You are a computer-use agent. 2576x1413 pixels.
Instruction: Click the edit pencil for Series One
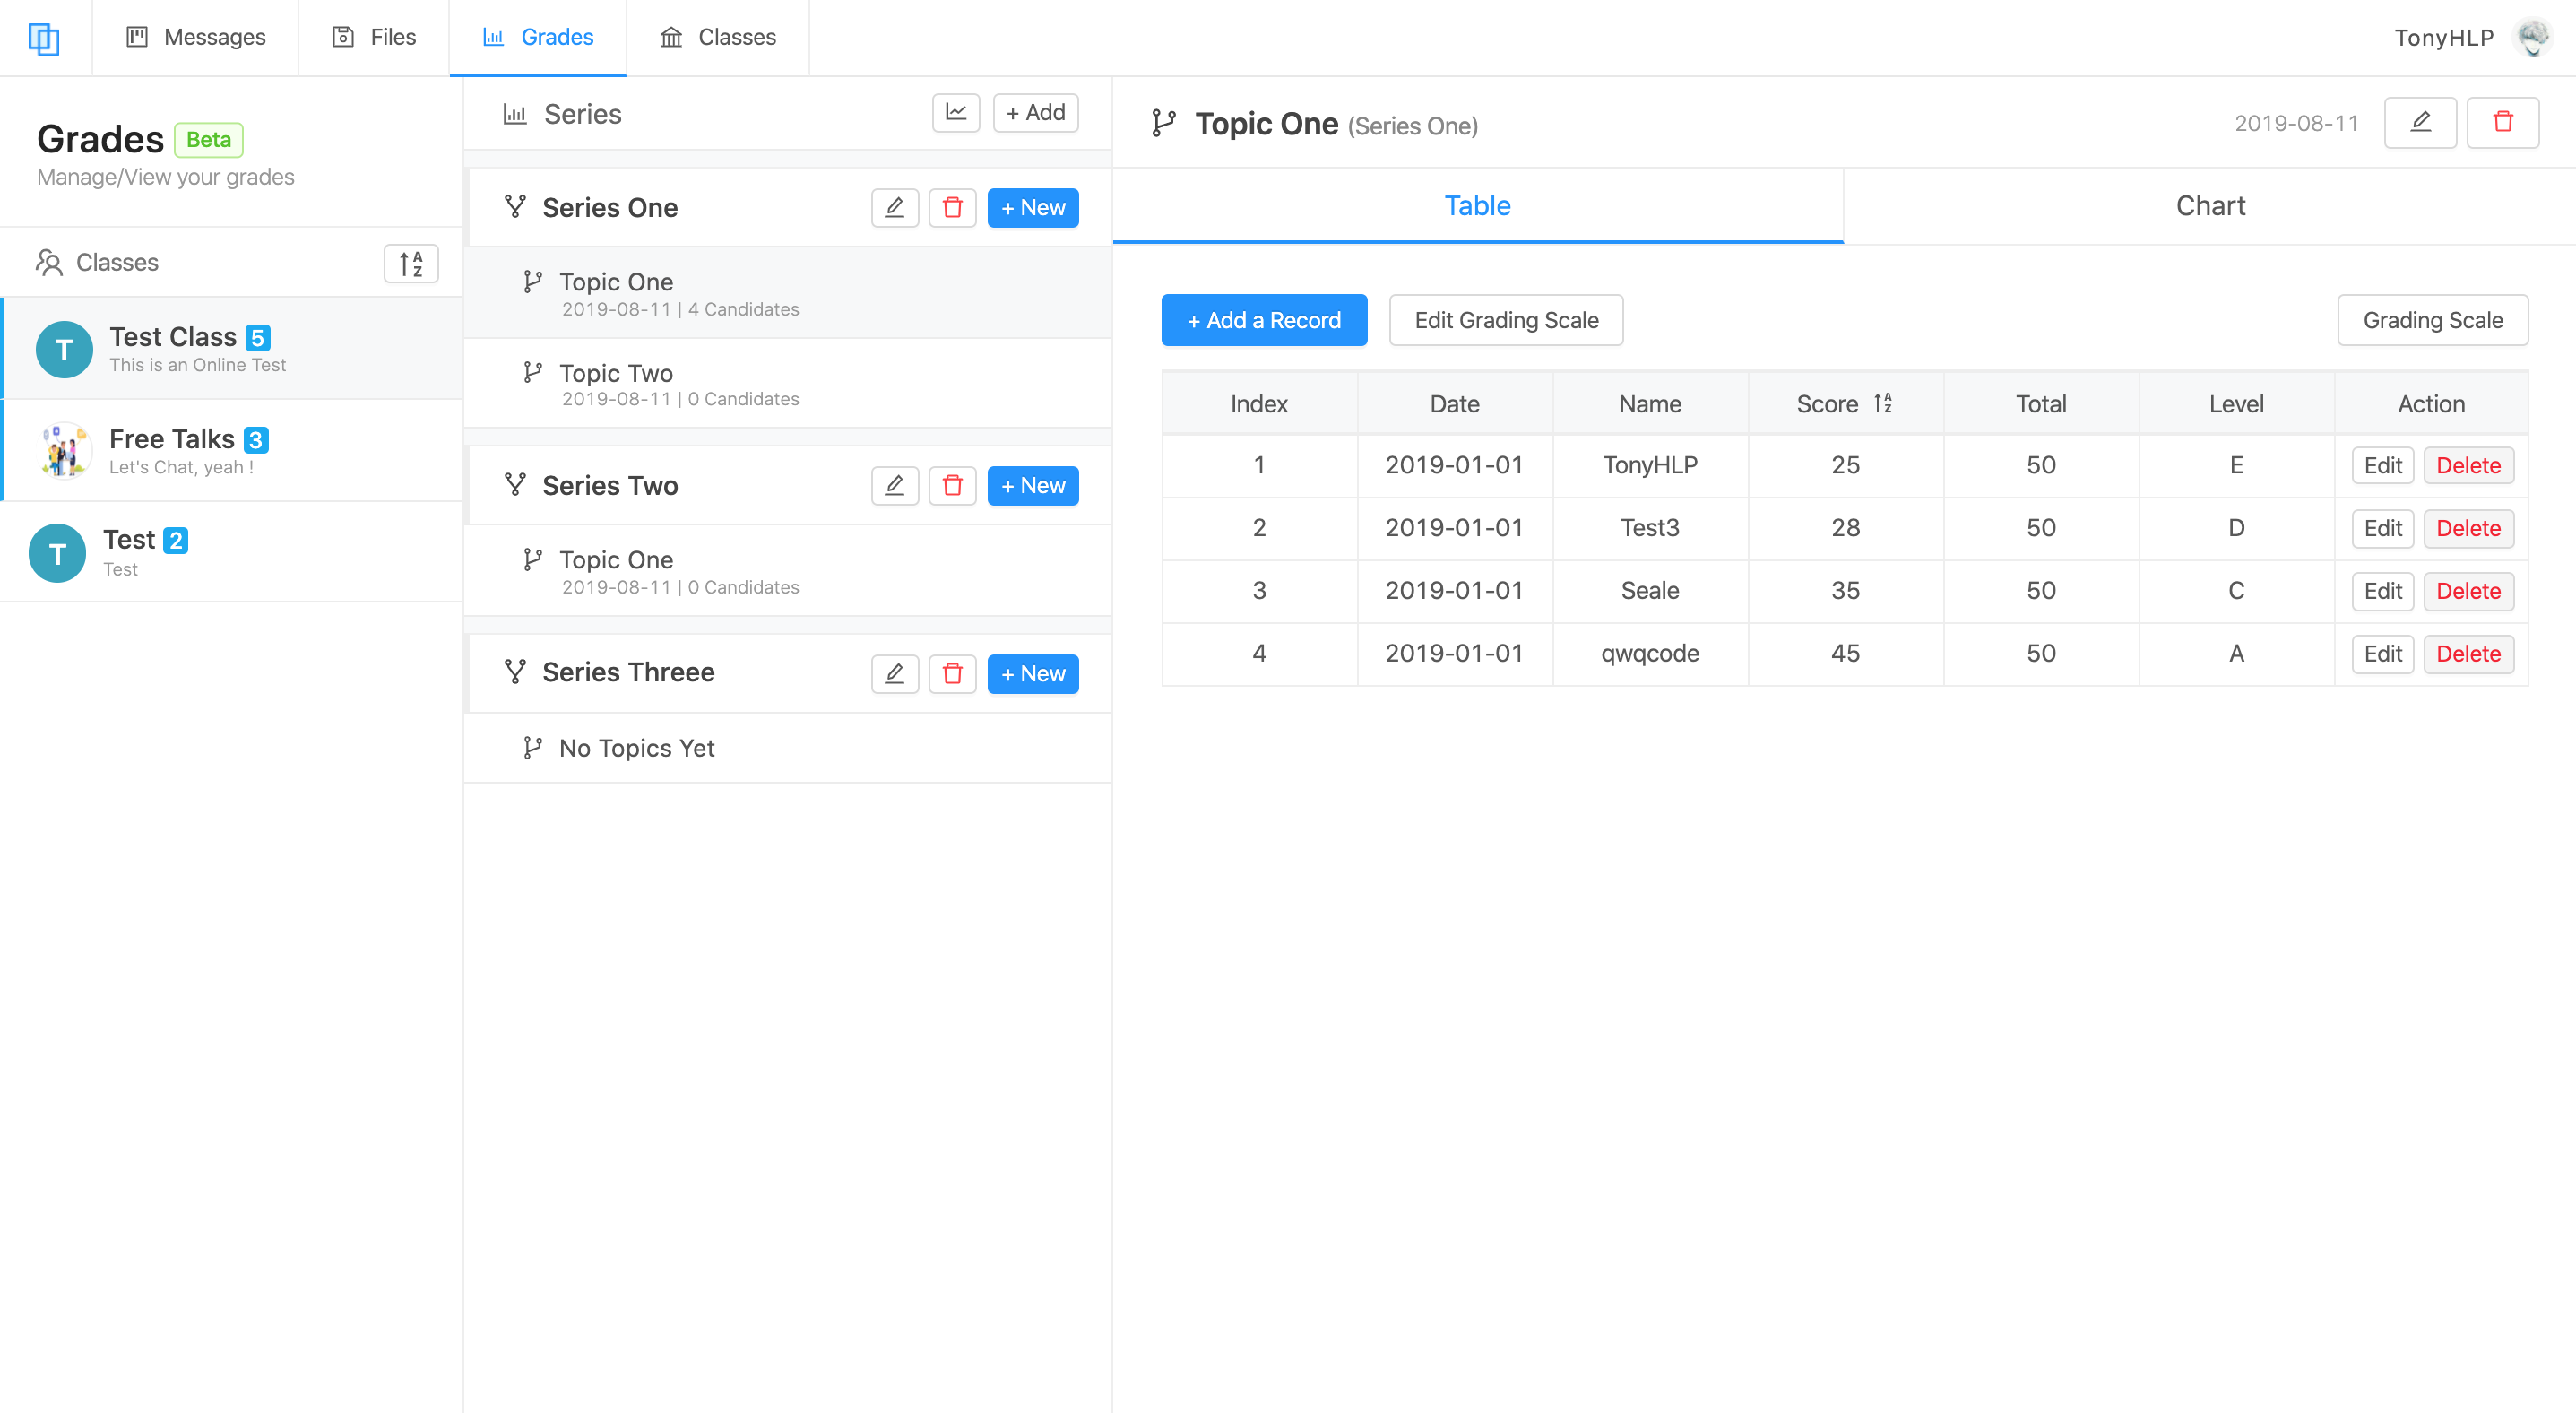[x=894, y=208]
